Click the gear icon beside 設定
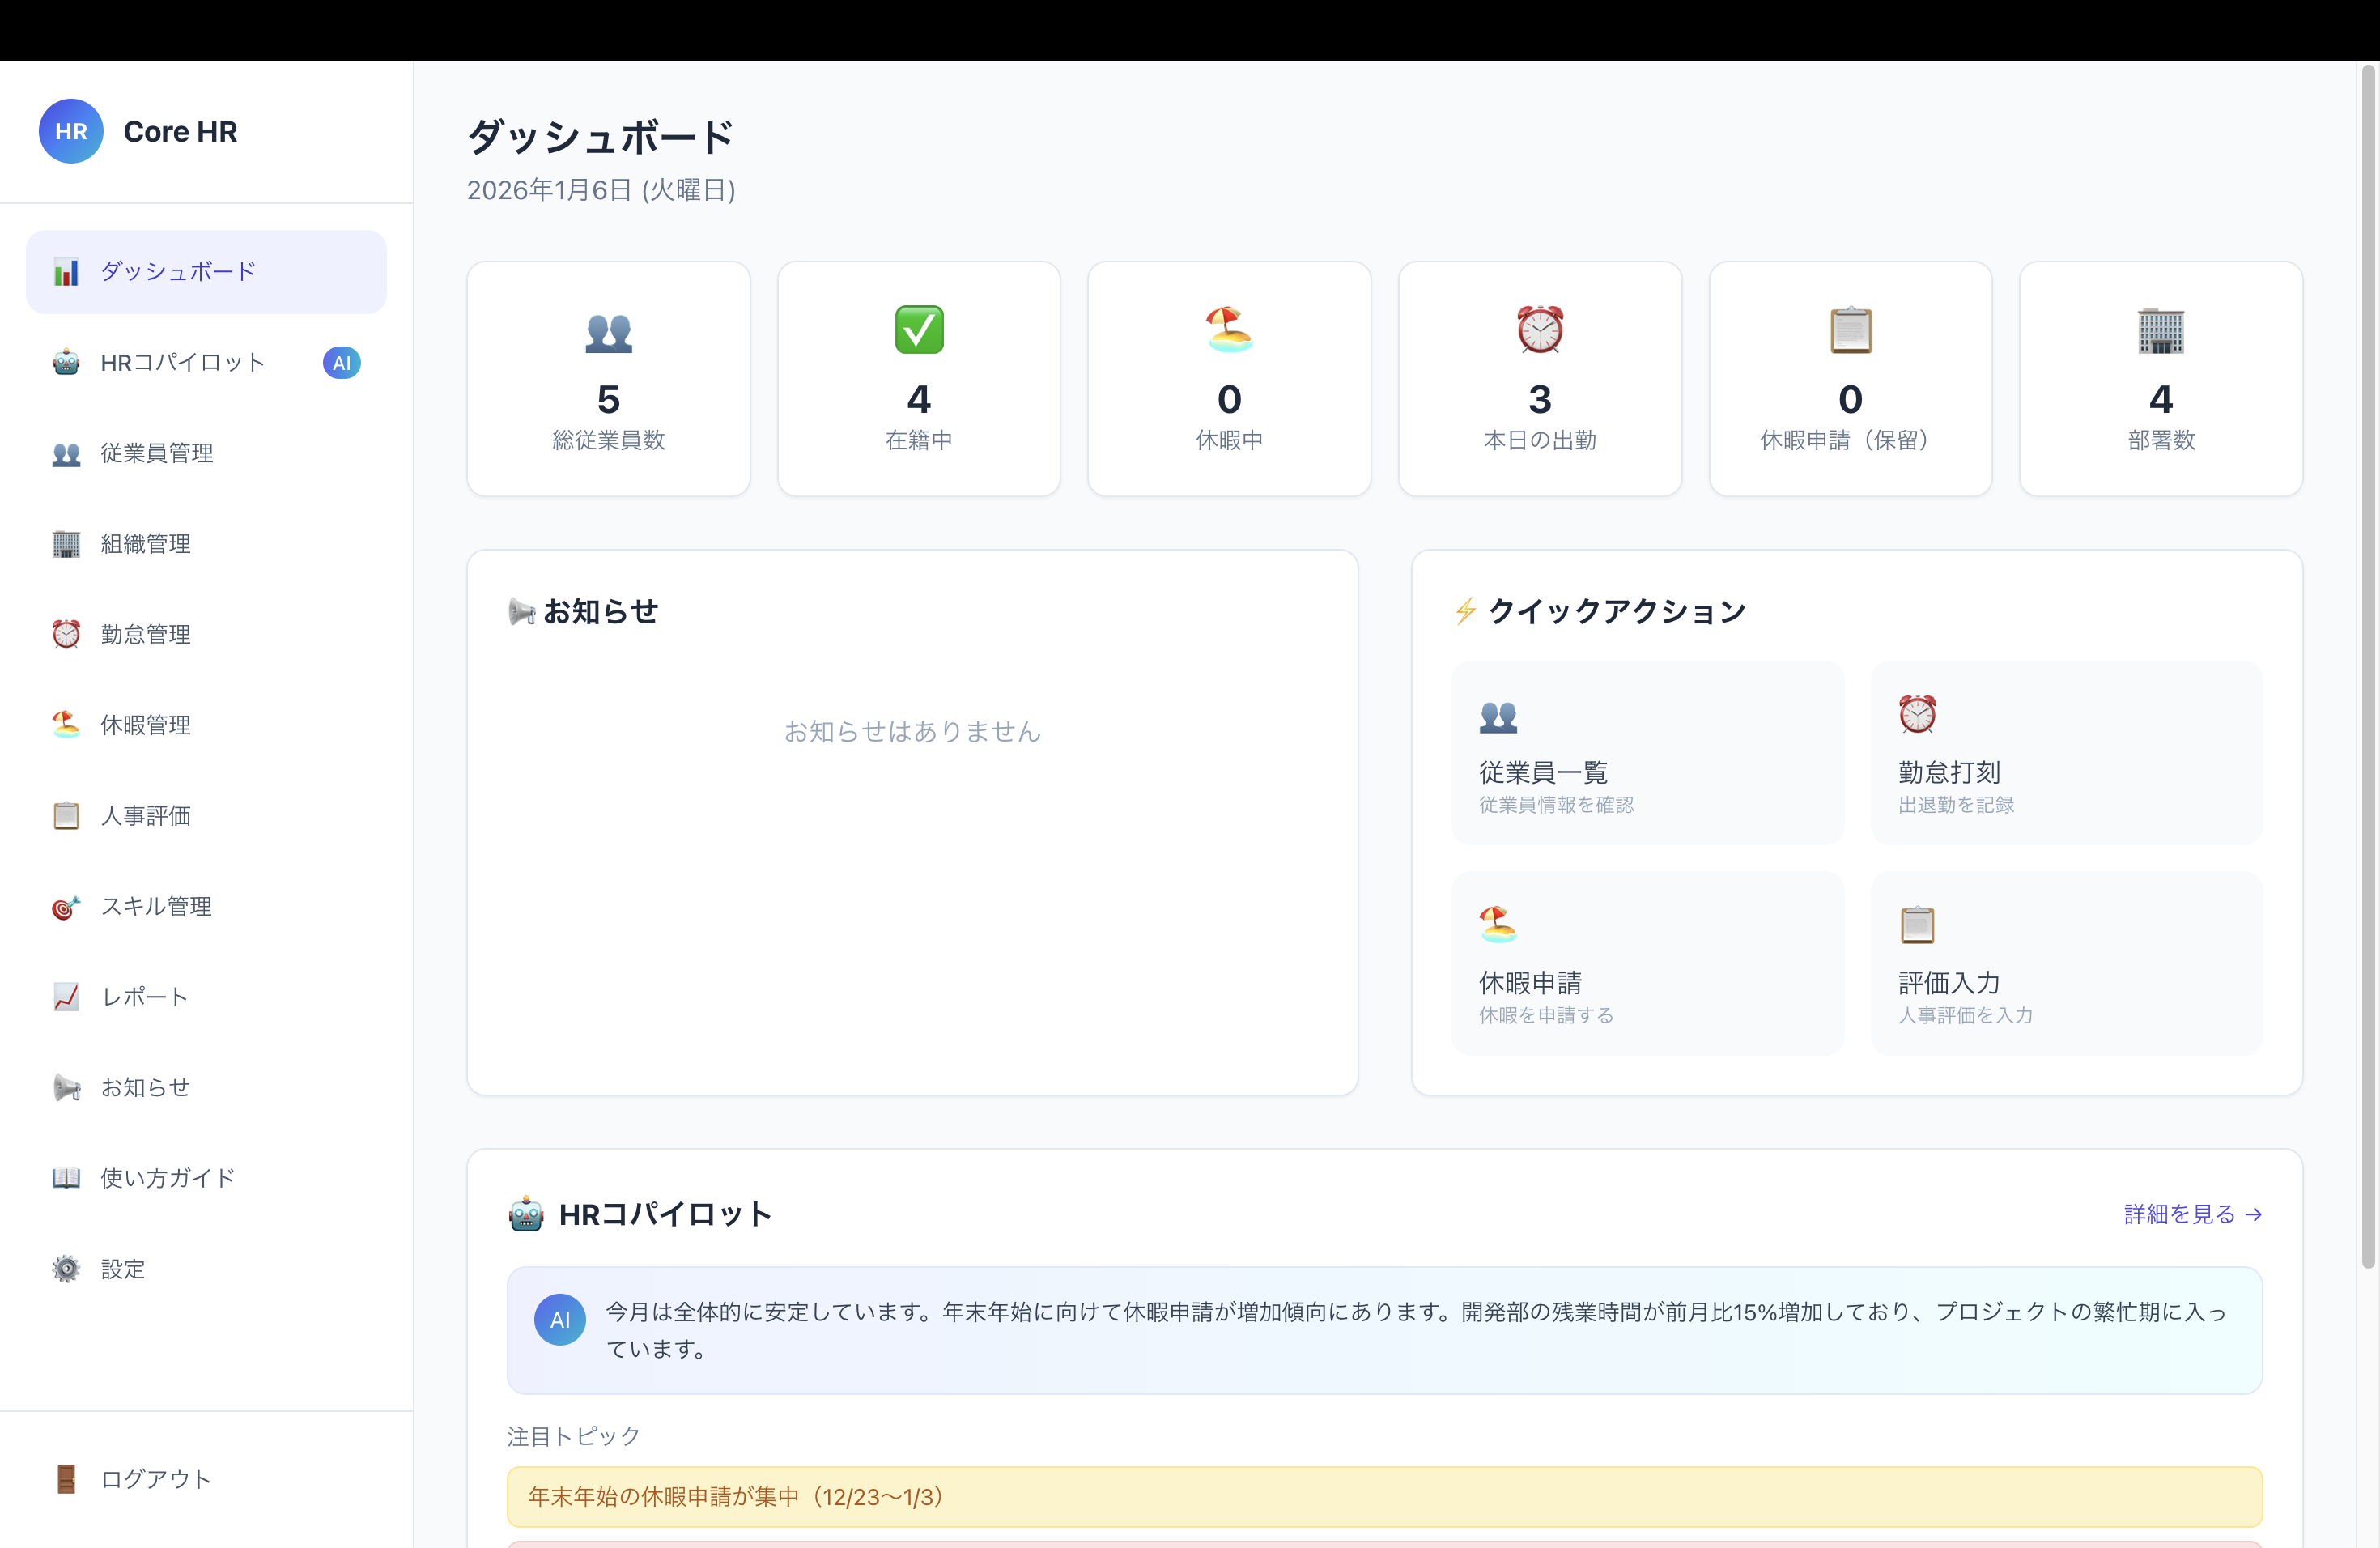 [66, 1269]
